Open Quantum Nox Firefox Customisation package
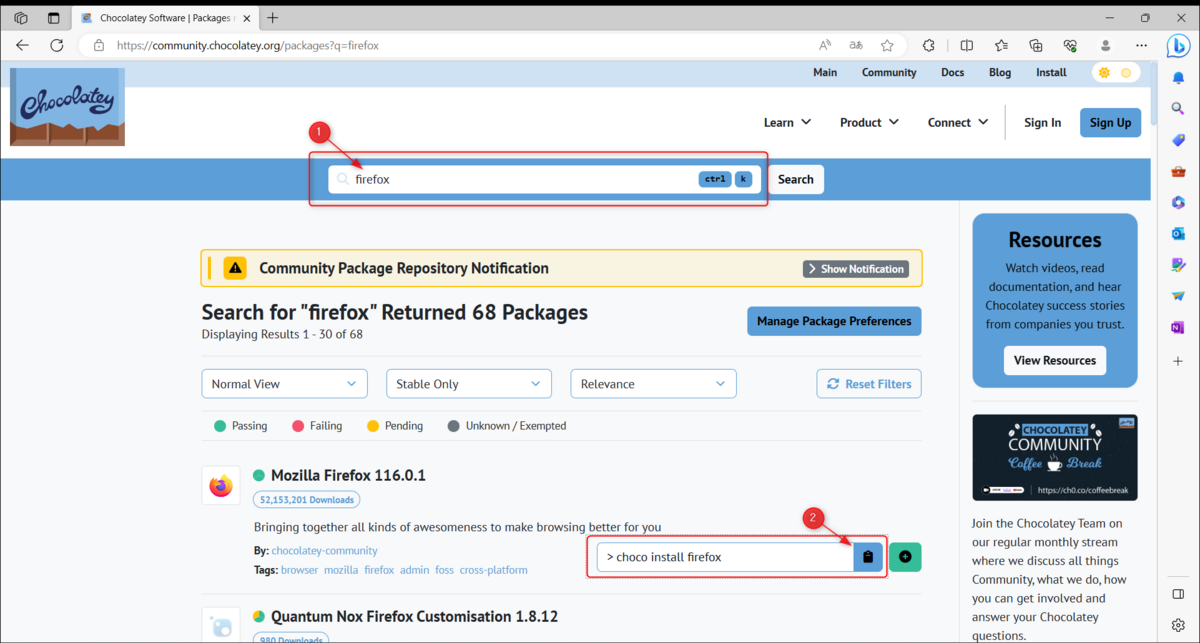1200x643 pixels. coord(414,616)
